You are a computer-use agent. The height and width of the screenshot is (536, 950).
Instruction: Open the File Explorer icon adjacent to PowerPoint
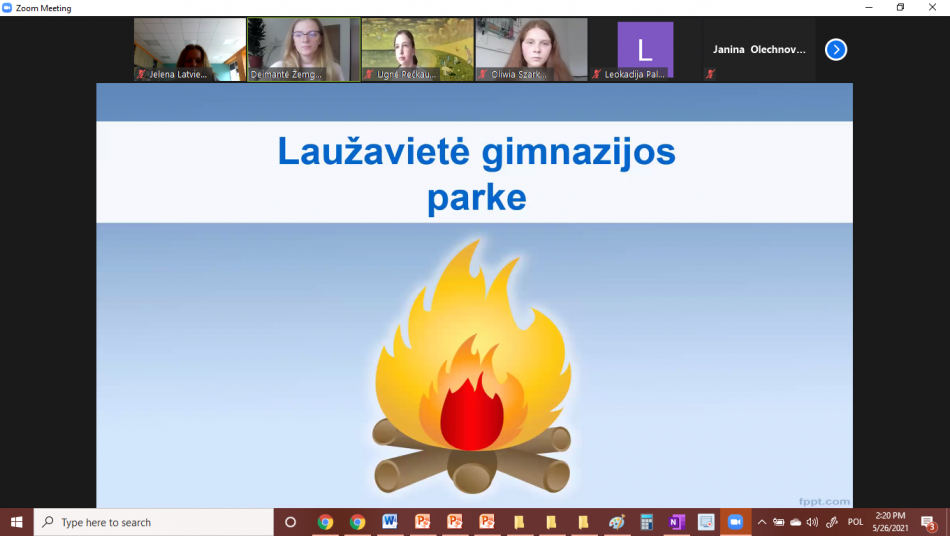[519, 522]
